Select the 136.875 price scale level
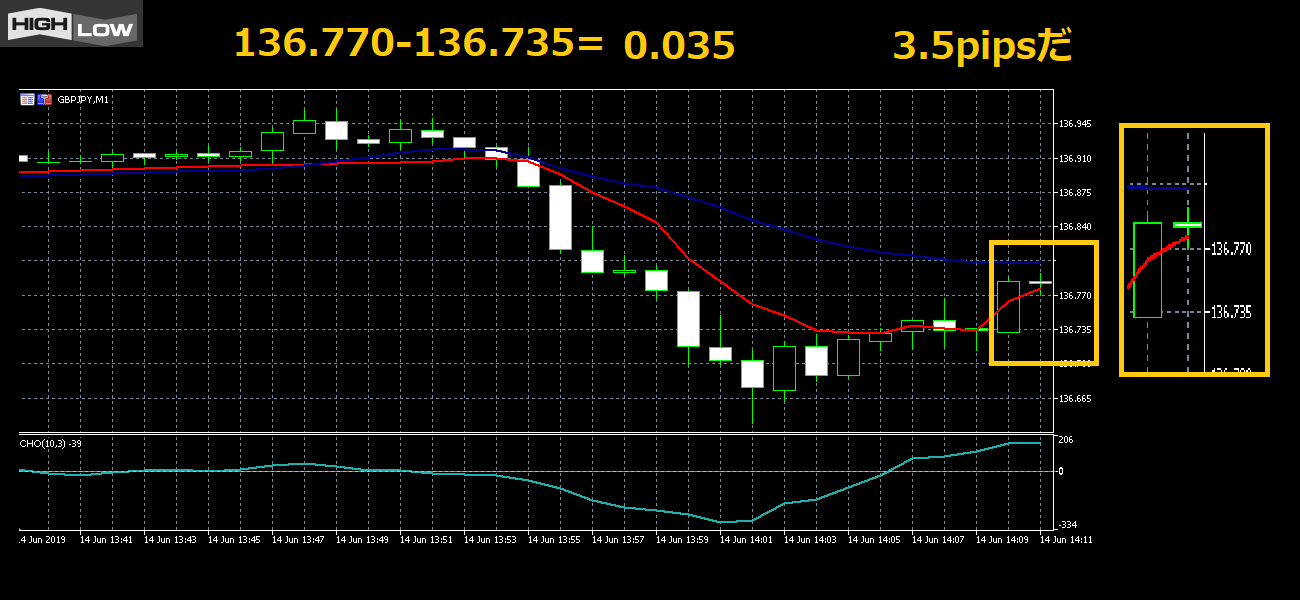Image resolution: width=1300 pixels, height=600 pixels. tap(1076, 193)
